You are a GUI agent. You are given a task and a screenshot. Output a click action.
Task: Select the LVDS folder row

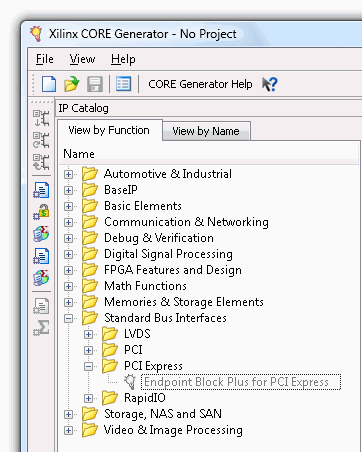[126, 334]
